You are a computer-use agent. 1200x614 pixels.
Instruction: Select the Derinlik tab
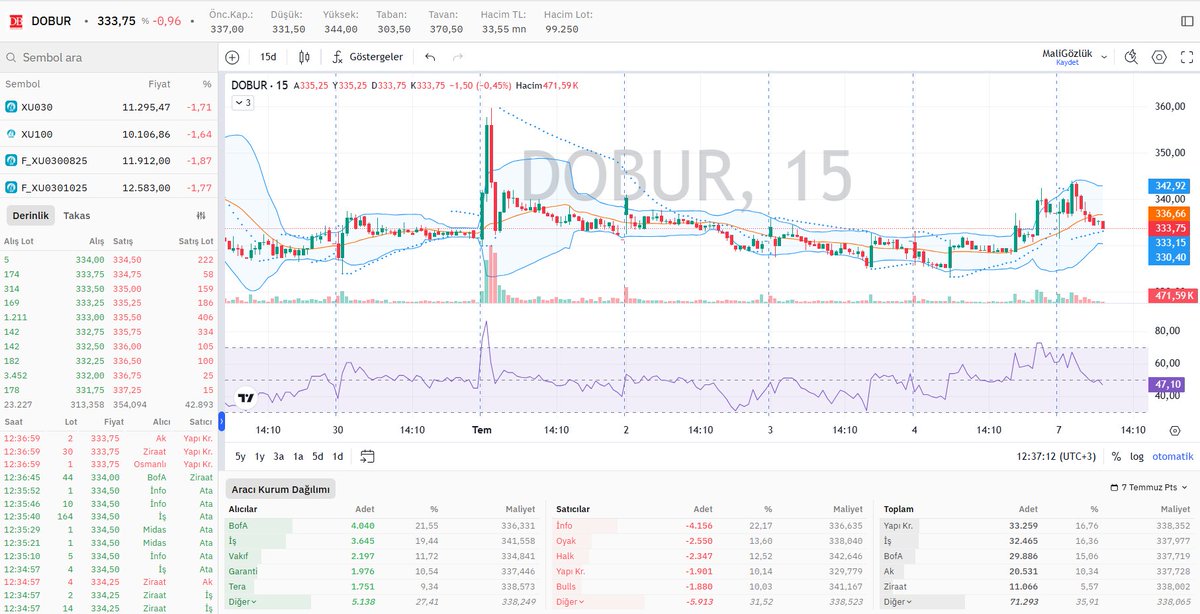[29, 215]
